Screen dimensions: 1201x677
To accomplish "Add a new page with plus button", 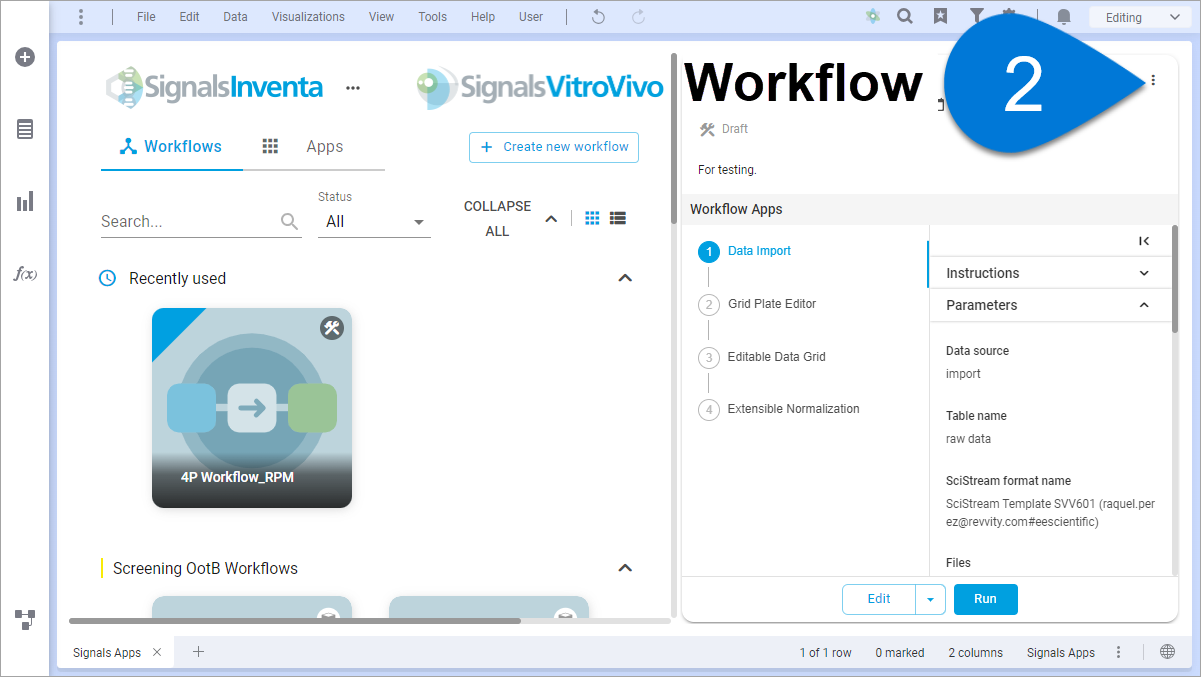I will [x=198, y=652].
